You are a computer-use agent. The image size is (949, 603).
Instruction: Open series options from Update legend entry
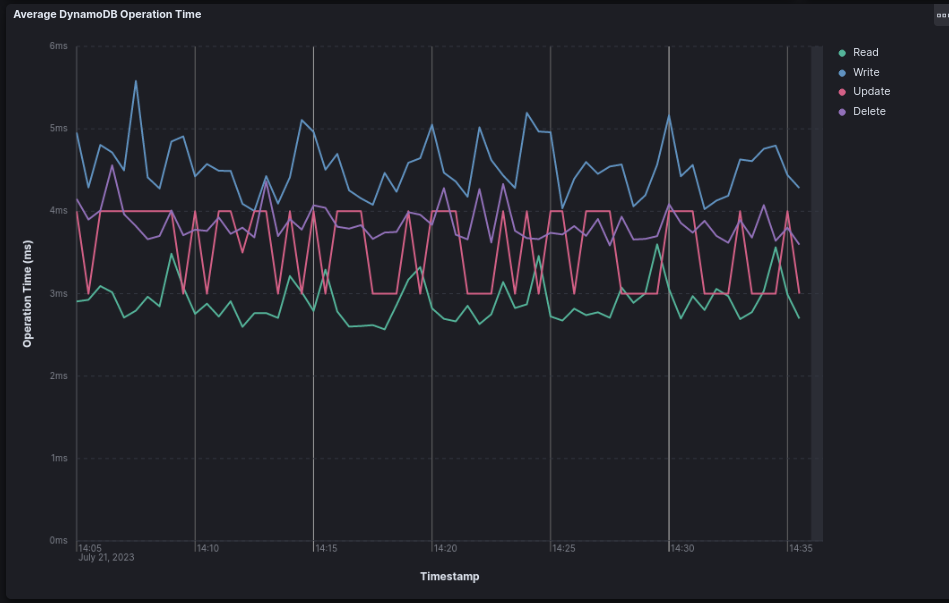(869, 91)
